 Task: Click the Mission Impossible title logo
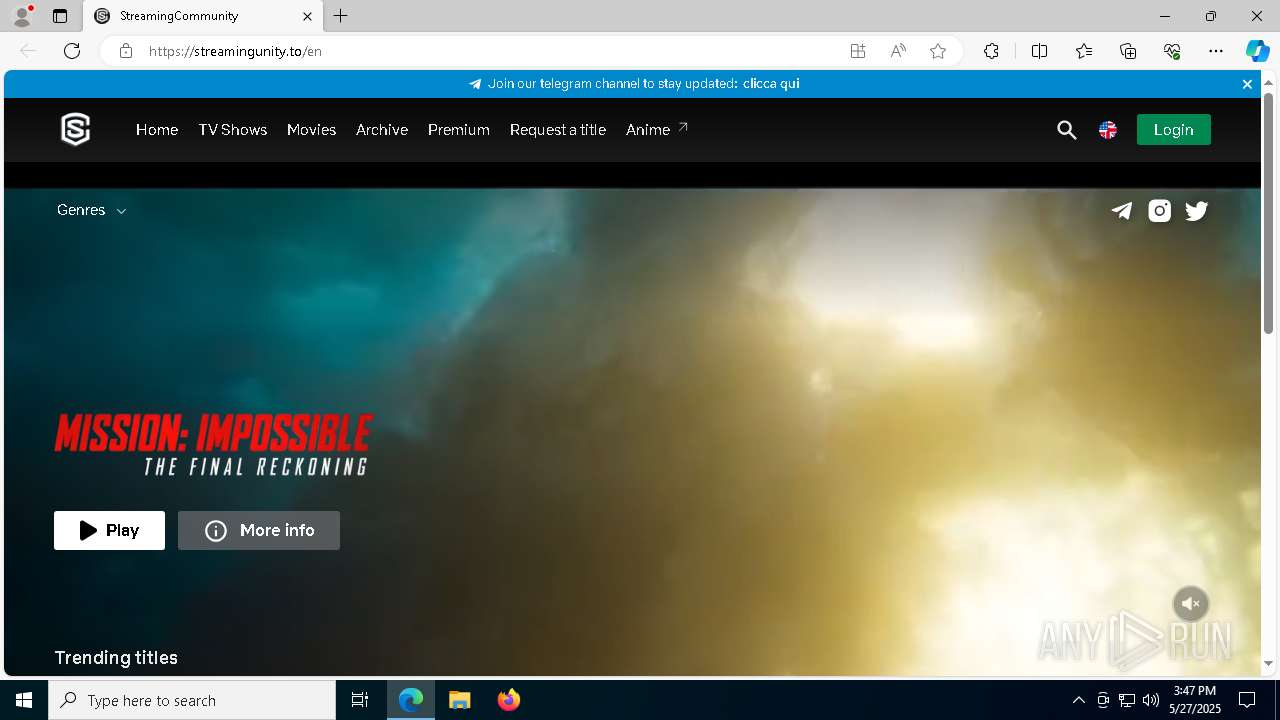coord(213,444)
